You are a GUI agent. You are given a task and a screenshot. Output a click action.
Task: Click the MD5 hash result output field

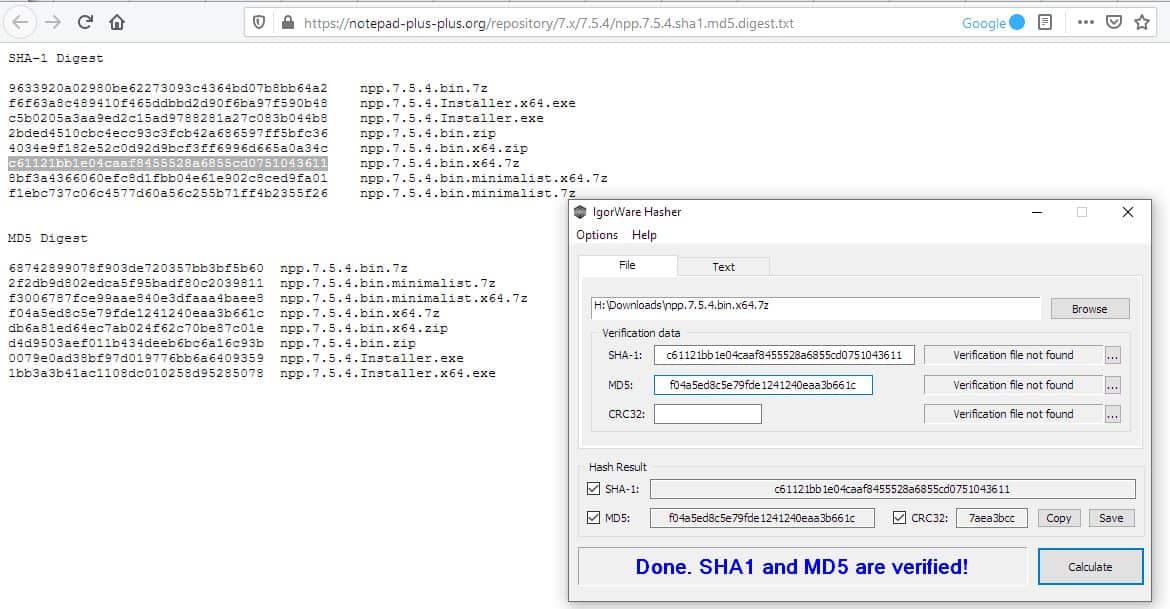pyautogui.click(x=762, y=518)
